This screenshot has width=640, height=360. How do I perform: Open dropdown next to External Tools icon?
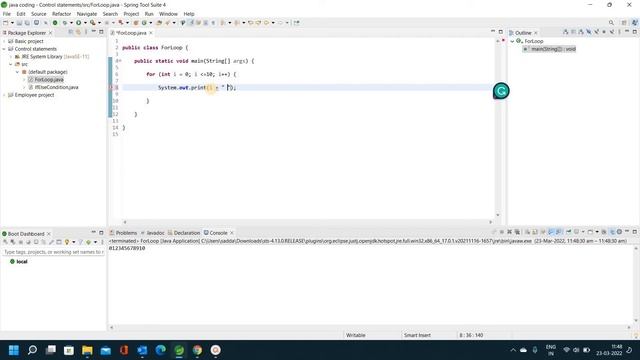(x=99, y=23)
